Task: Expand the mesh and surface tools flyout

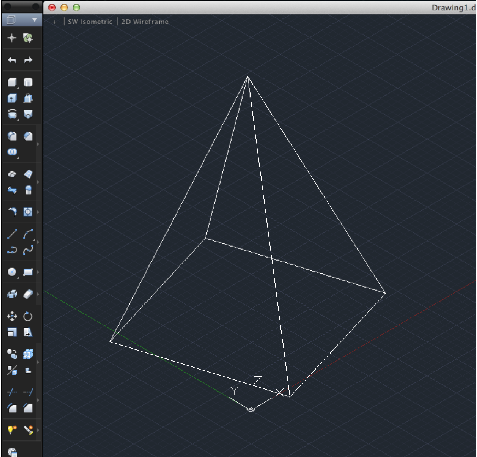Action: click(38, 182)
